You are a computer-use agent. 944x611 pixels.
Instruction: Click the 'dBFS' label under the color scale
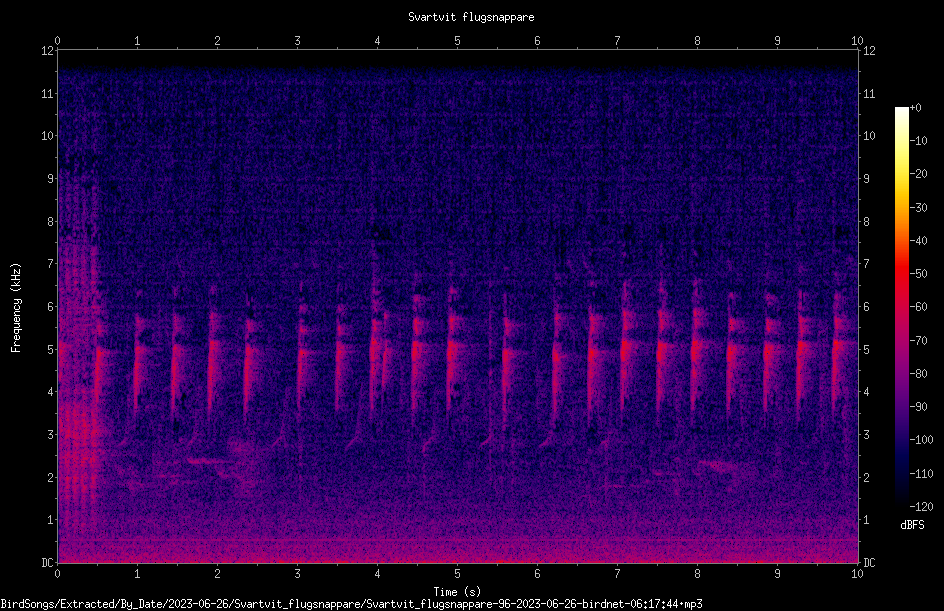point(912,525)
